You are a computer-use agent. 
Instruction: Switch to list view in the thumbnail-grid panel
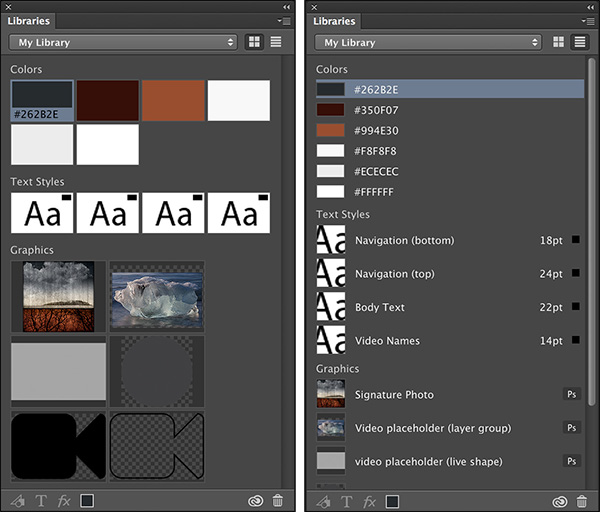pyautogui.click(x=274, y=42)
